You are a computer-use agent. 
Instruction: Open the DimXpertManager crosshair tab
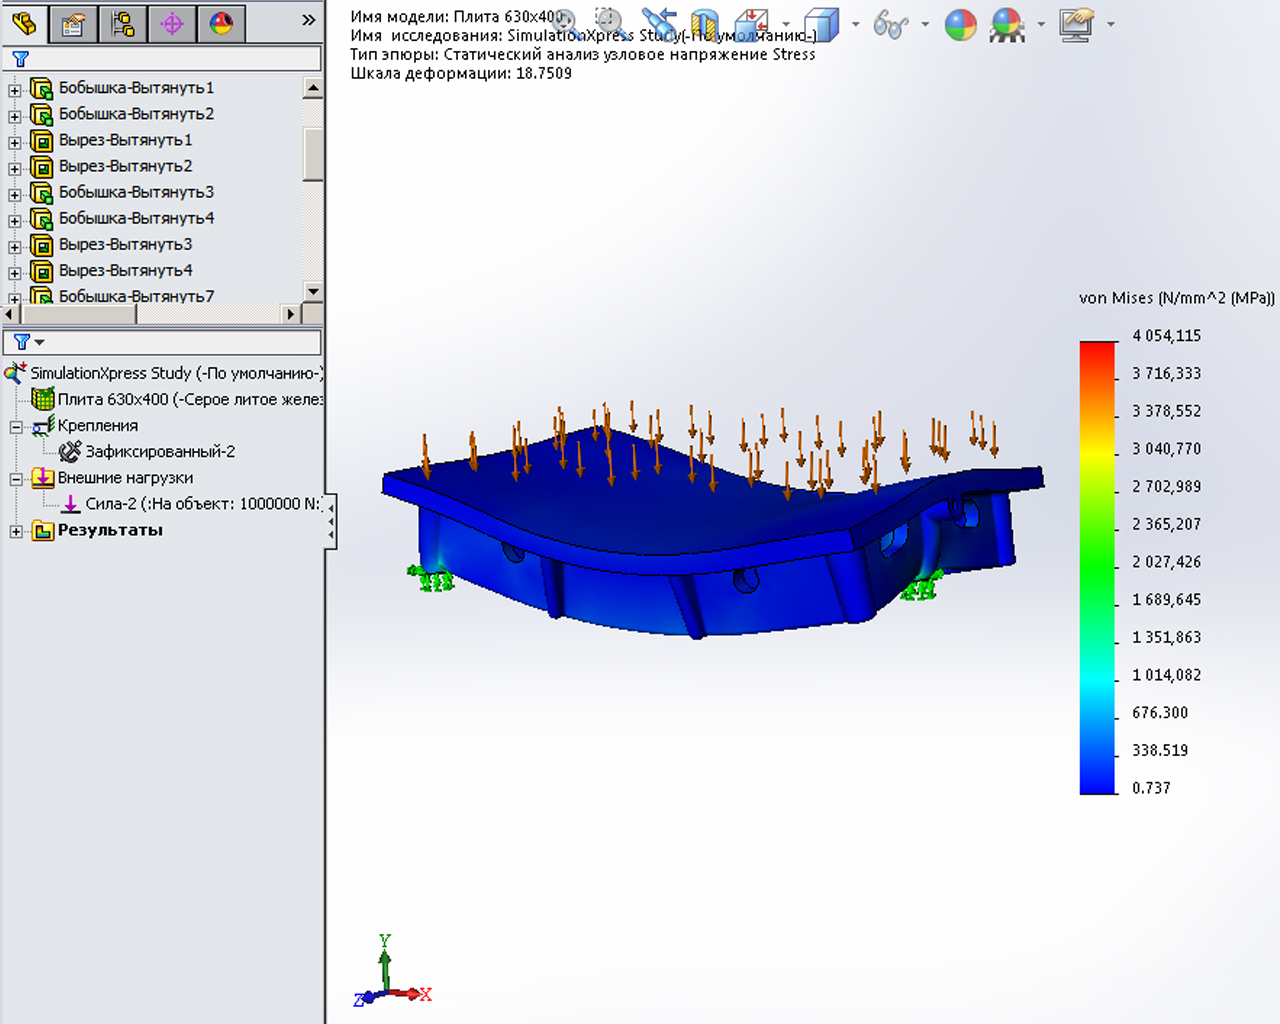[x=172, y=23]
